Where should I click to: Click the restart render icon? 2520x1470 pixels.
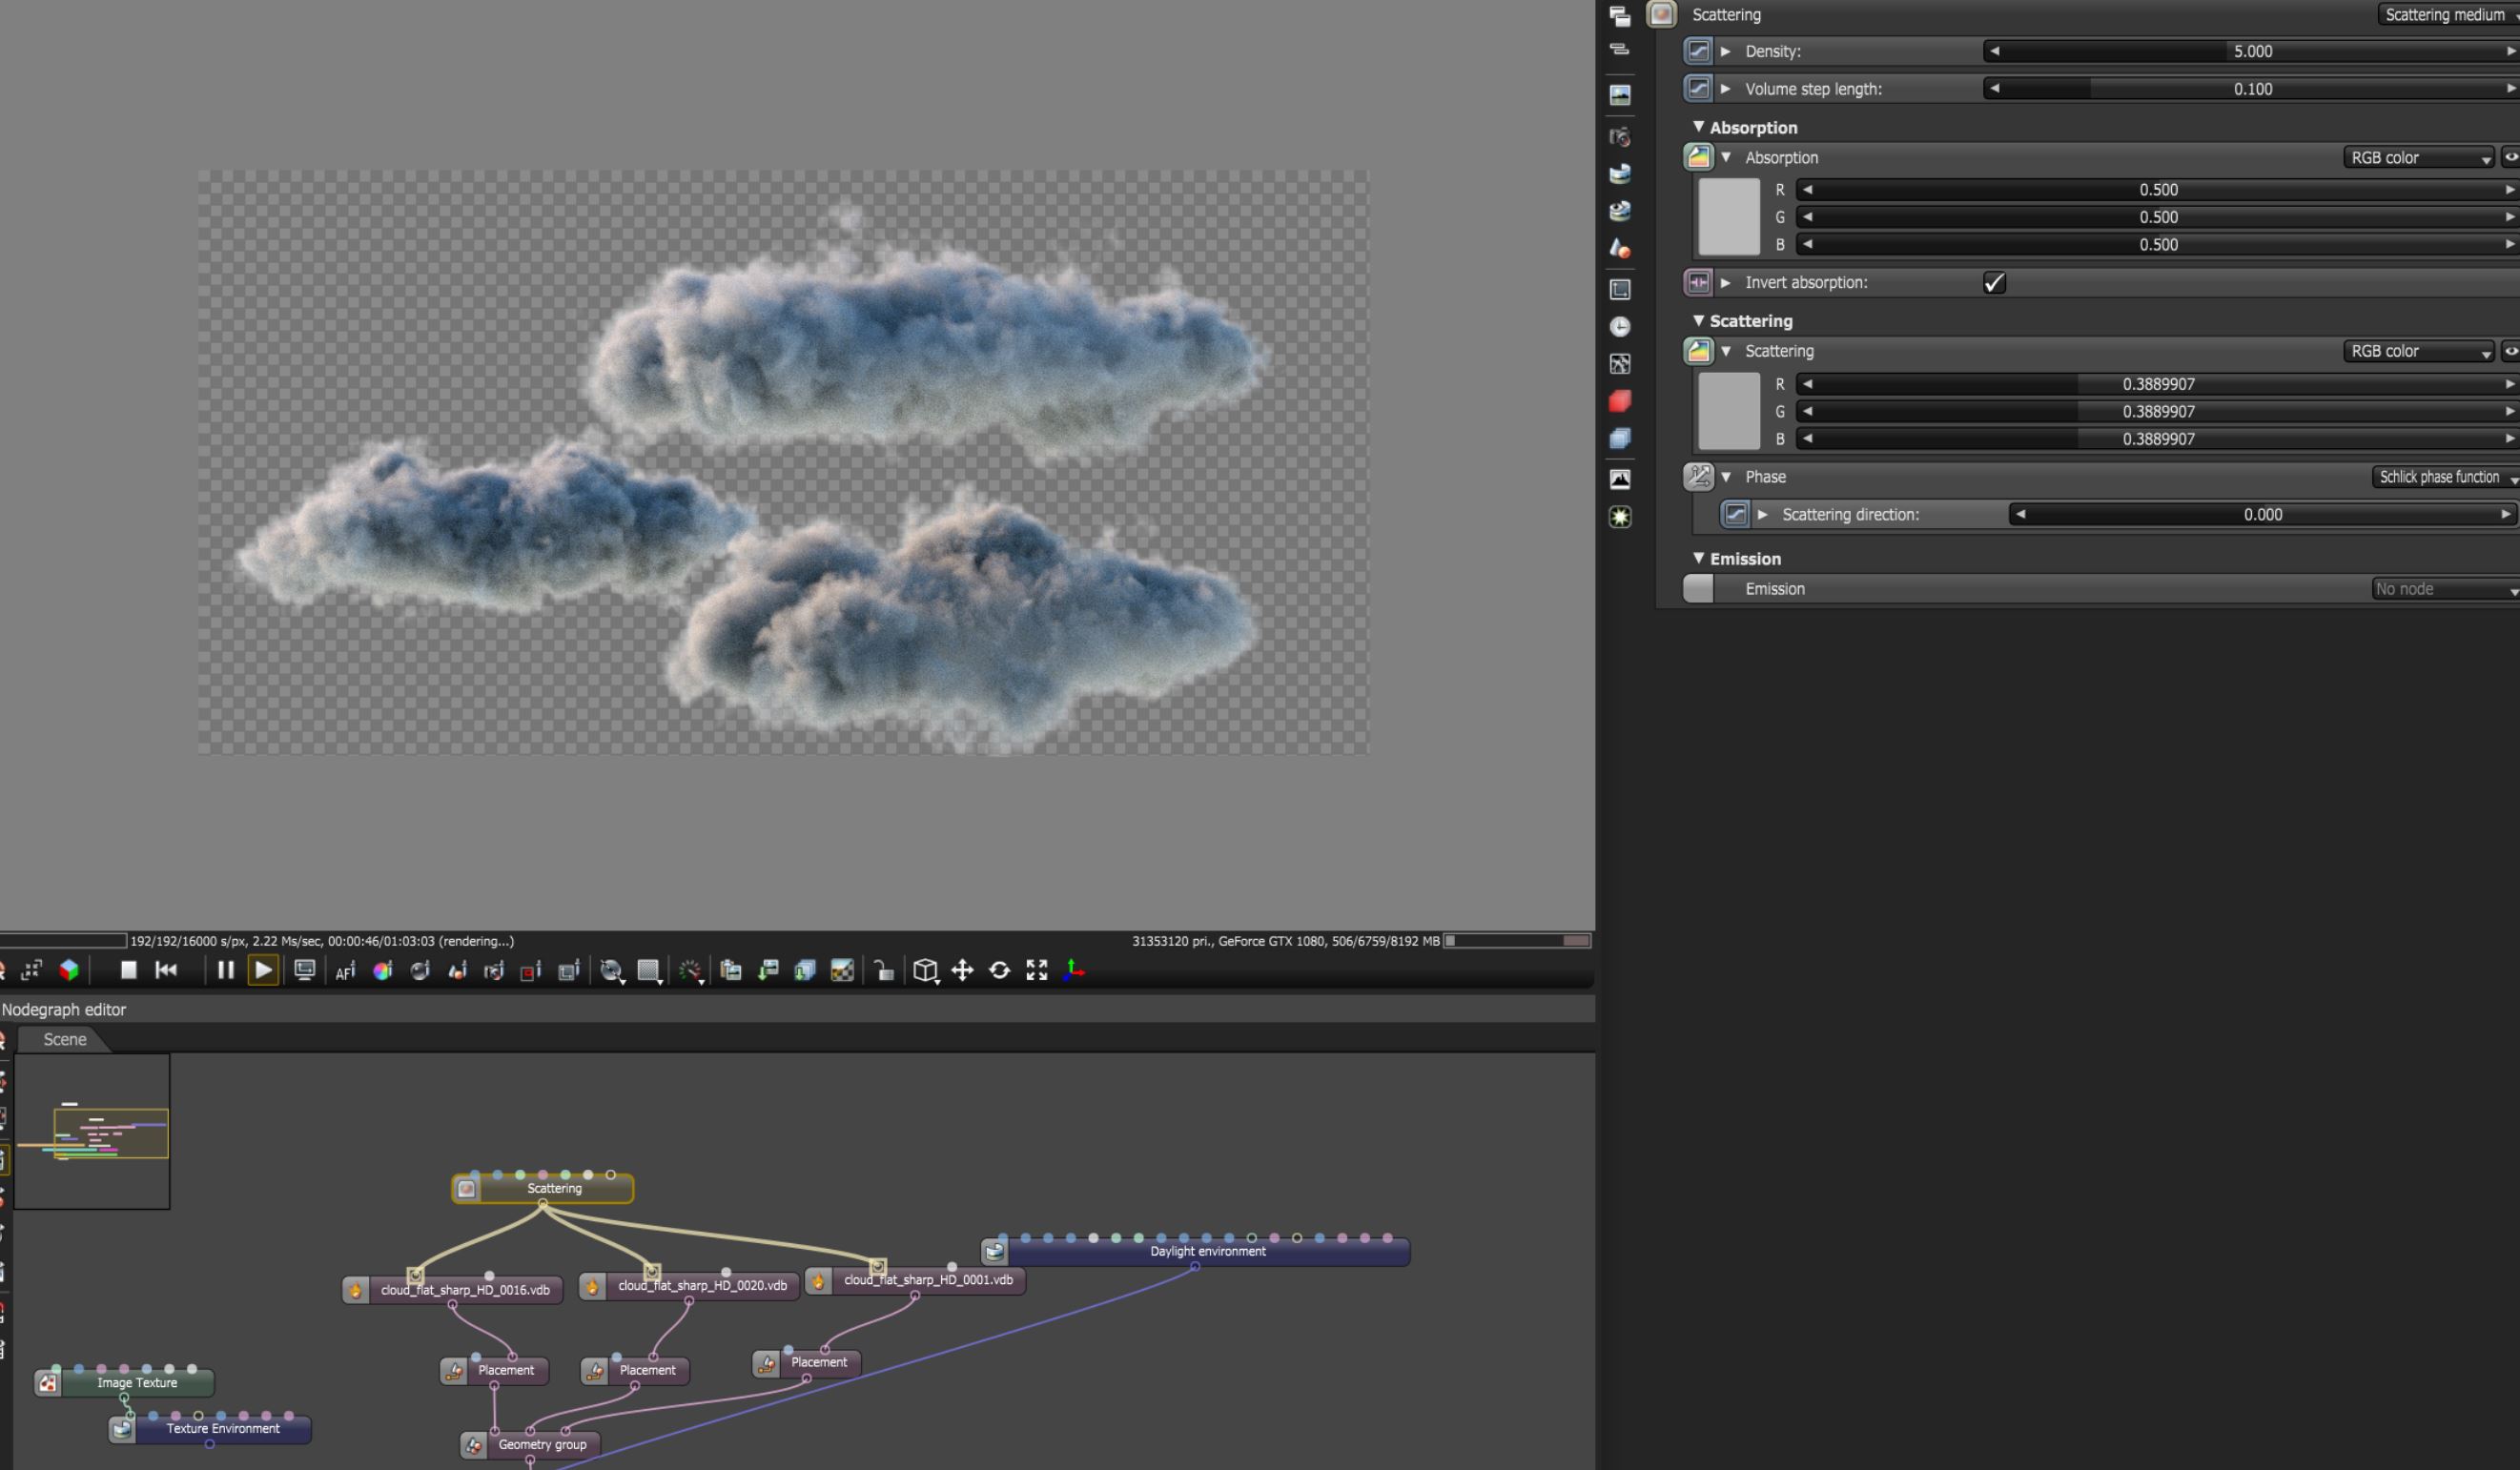click(x=166, y=970)
